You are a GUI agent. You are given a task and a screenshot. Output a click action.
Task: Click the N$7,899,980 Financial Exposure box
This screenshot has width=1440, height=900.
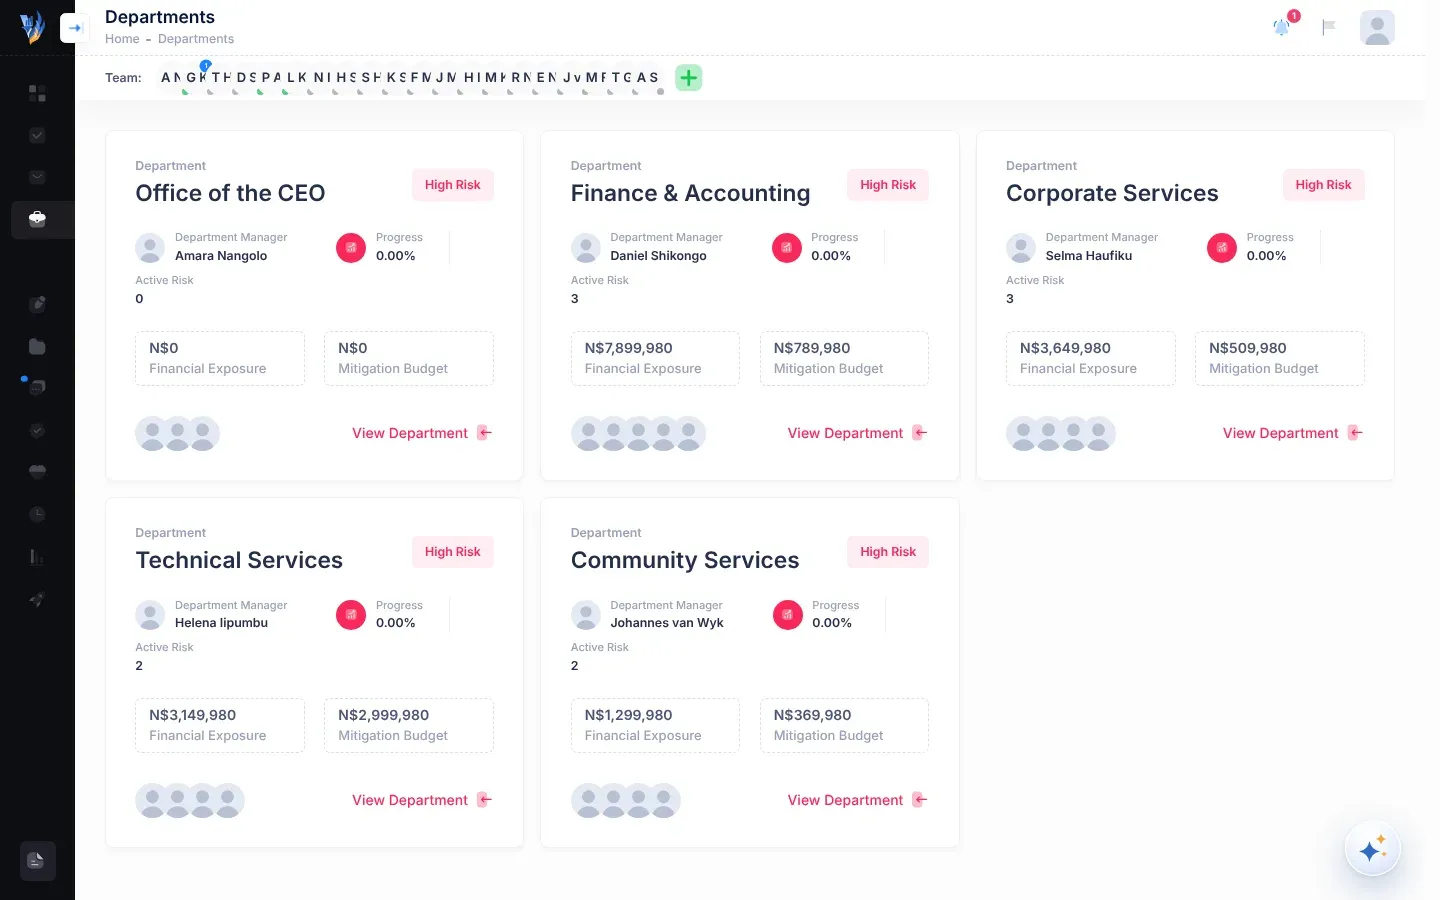point(655,358)
